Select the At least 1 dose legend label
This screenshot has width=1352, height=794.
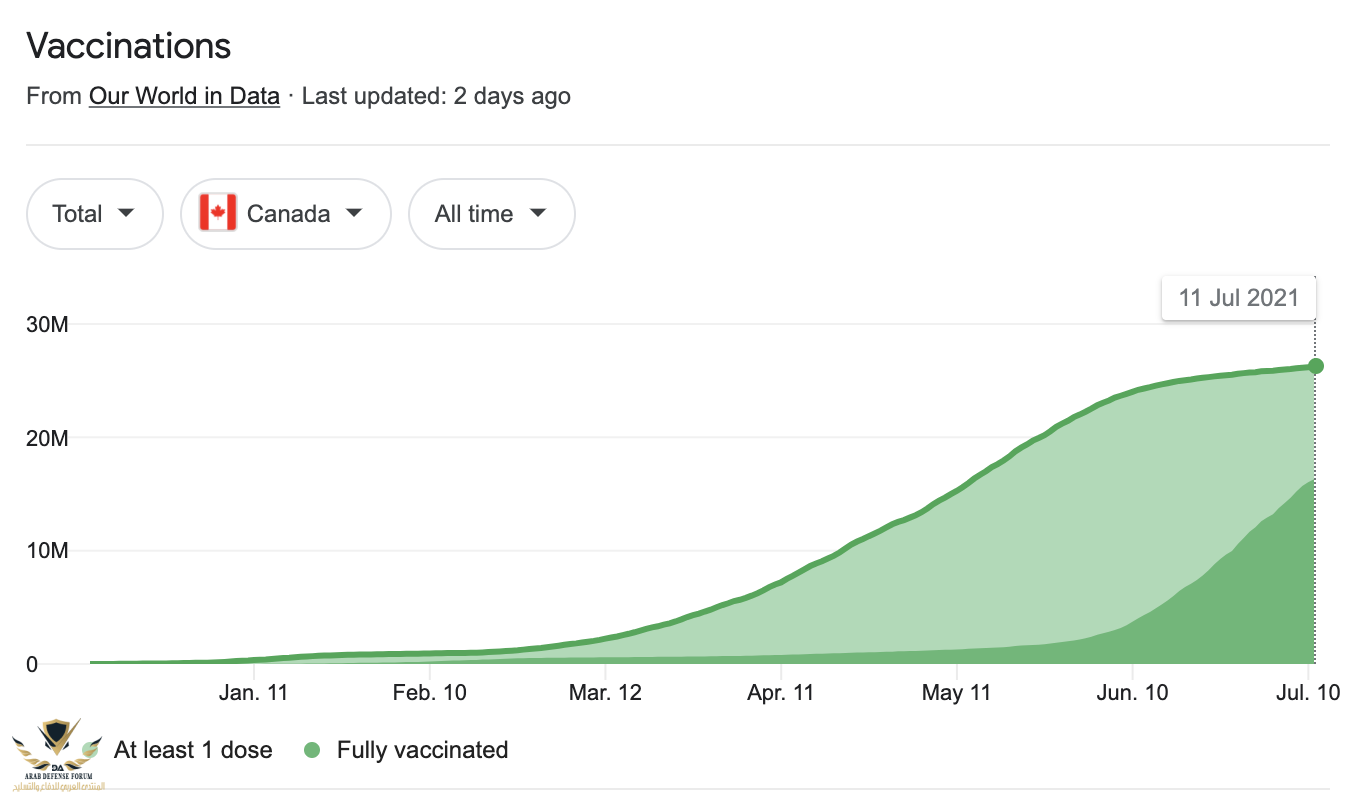pyautogui.click(x=193, y=750)
